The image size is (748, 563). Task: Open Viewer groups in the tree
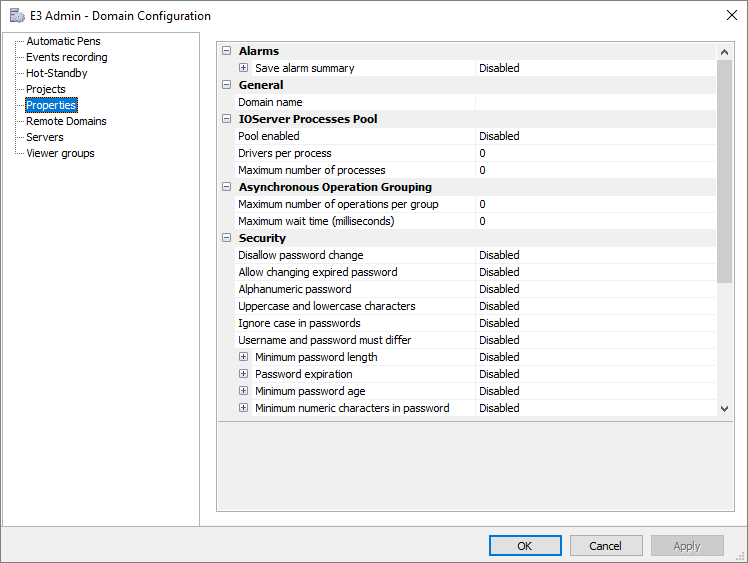click(61, 153)
